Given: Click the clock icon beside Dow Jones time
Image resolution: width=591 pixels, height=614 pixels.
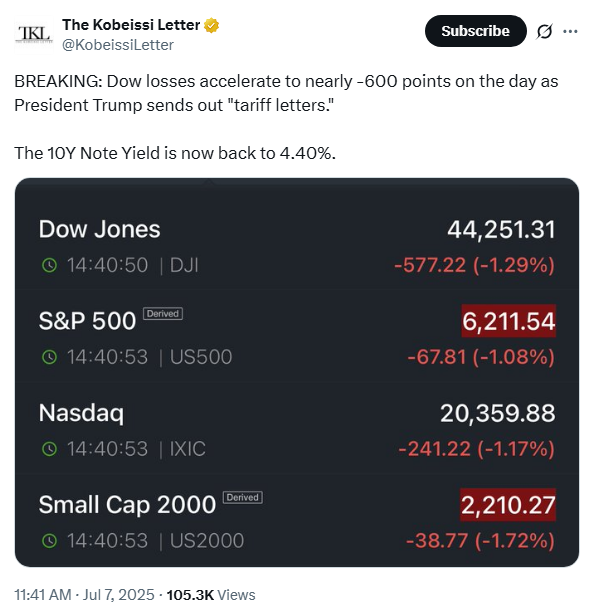Looking at the screenshot, I should tap(49, 265).
